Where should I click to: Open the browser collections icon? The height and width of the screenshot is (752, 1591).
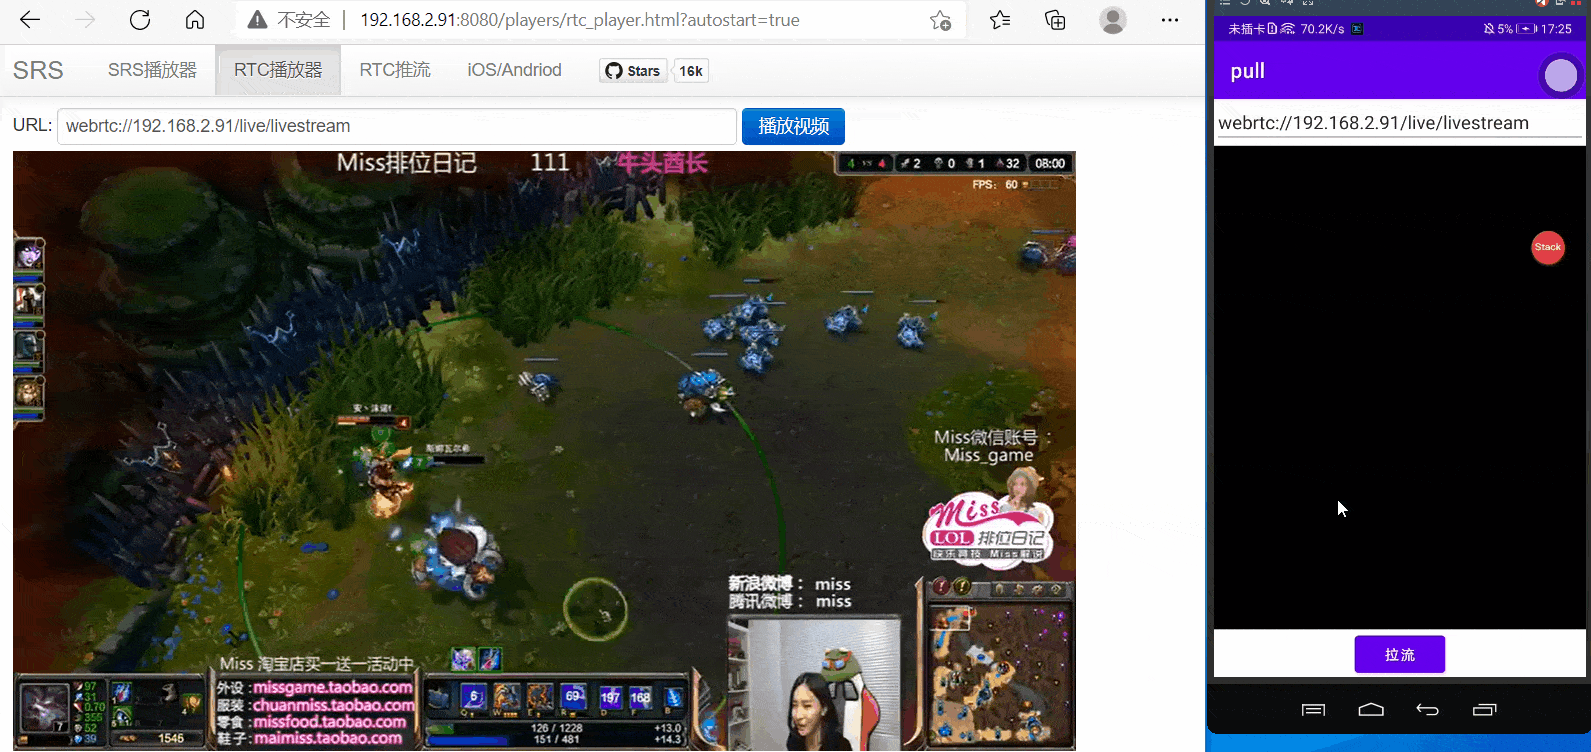tap(1055, 20)
